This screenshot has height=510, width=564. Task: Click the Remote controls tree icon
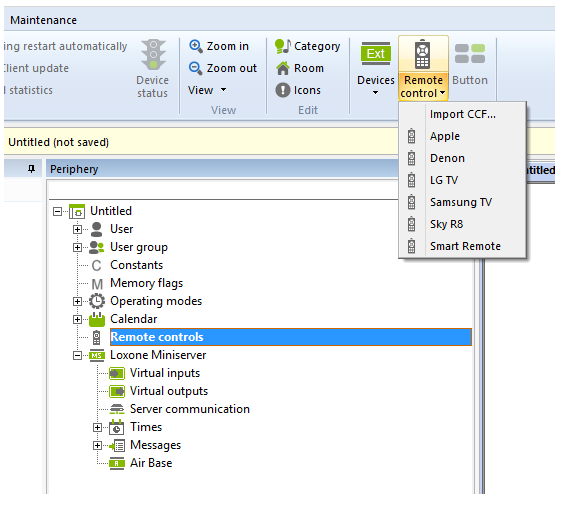pyautogui.click(x=96, y=337)
